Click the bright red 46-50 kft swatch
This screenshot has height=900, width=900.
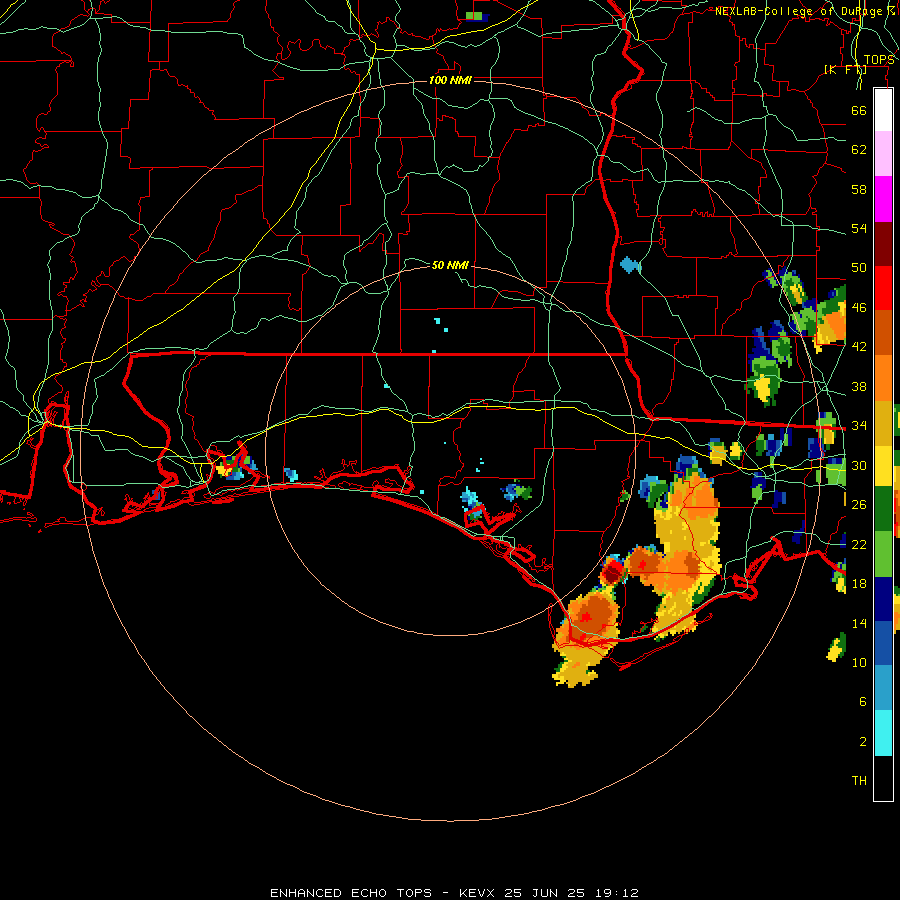coord(883,288)
